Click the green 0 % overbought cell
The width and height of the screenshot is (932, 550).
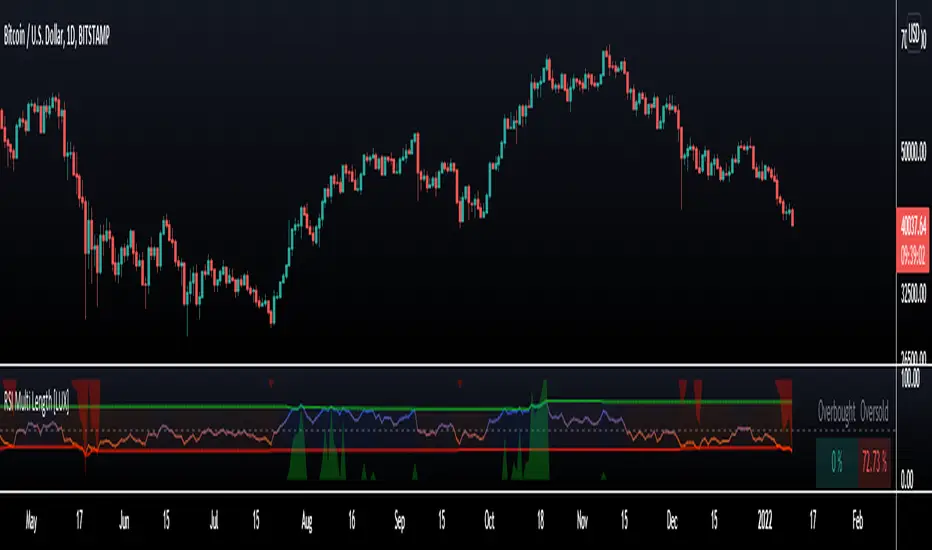coord(837,463)
